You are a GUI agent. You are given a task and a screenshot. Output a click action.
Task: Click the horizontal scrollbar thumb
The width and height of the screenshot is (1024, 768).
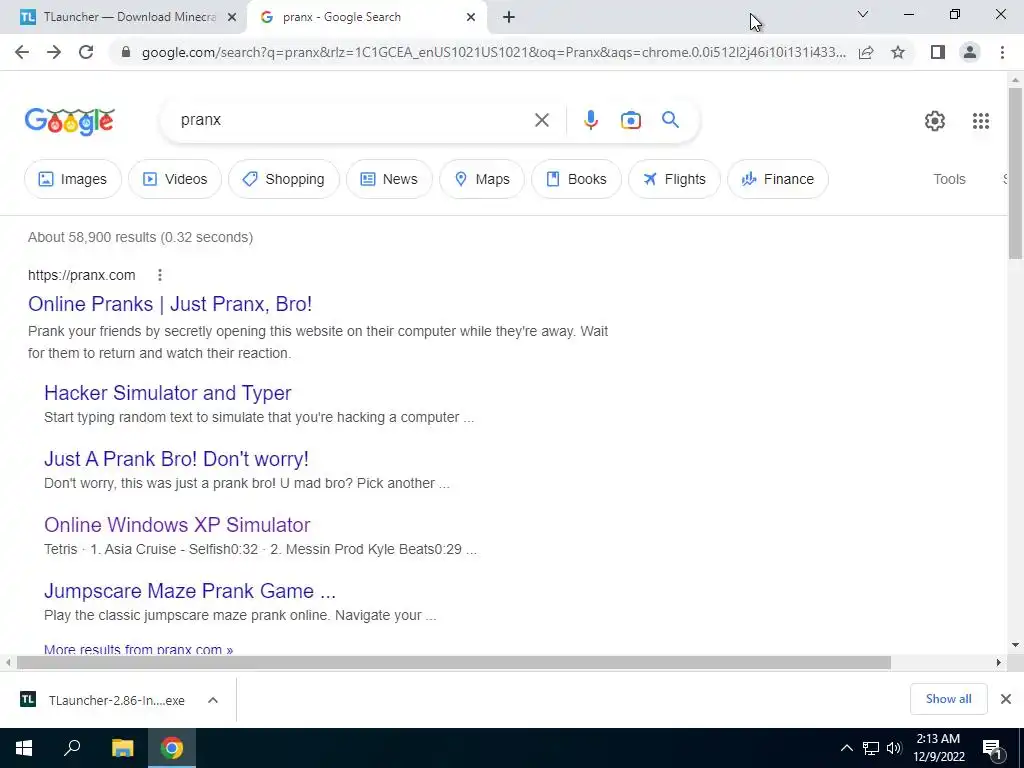click(453, 663)
